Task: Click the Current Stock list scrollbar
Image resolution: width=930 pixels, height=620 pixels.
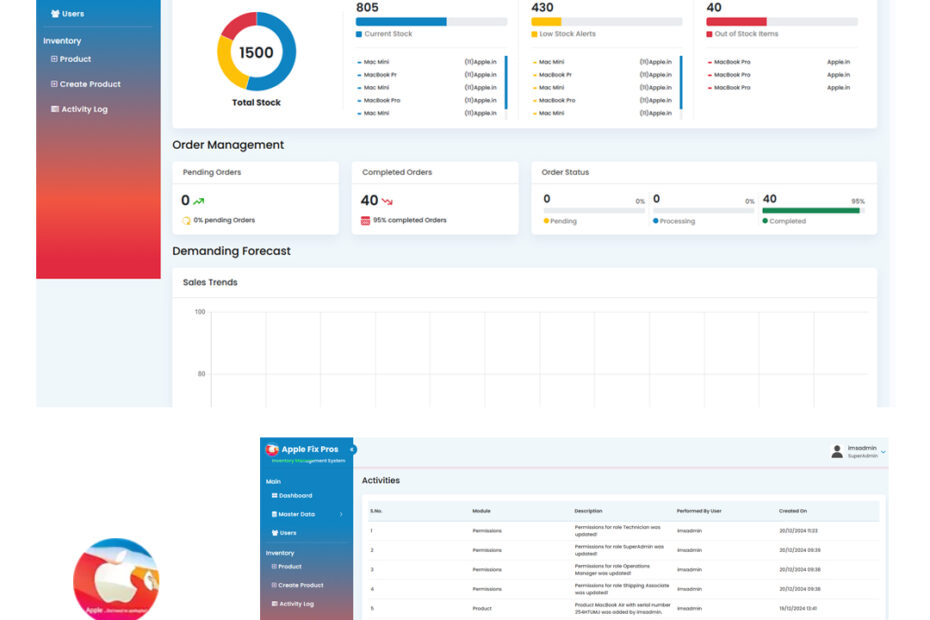Action: (x=506, y=82)
